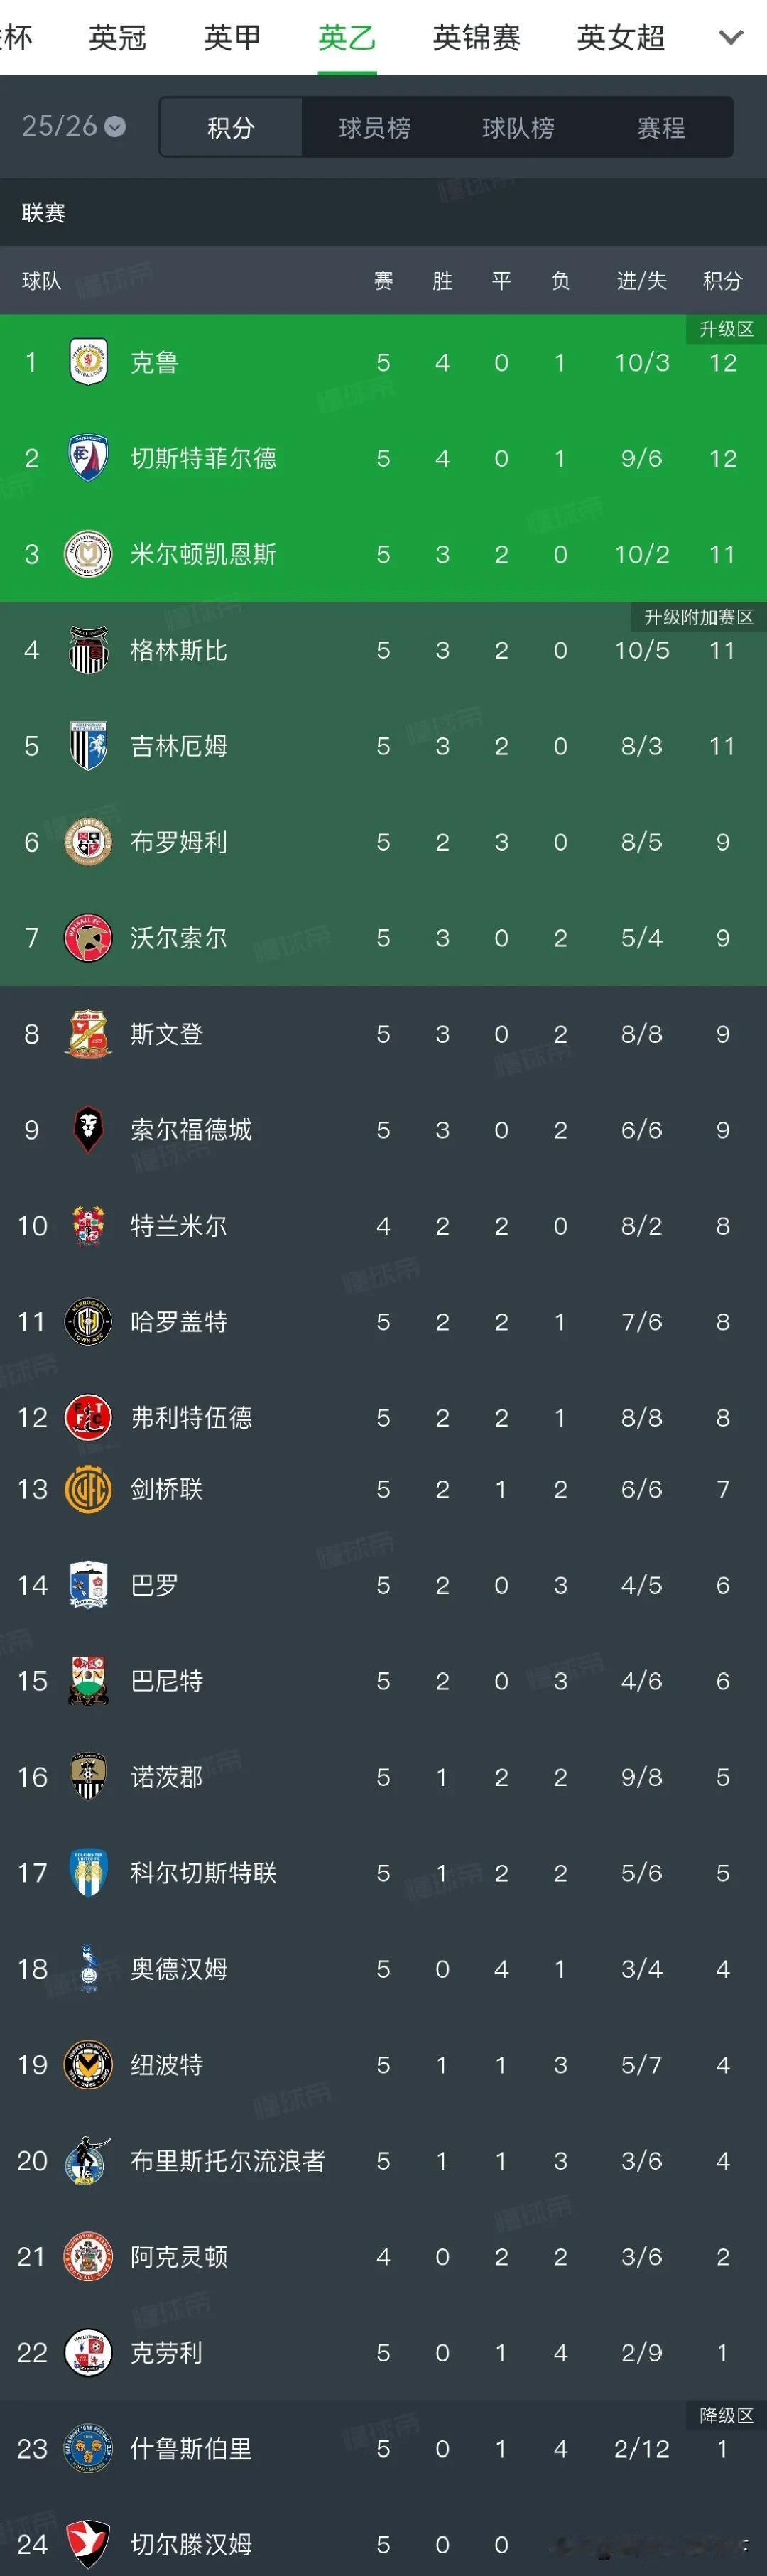Open the 布里斯托尔流浪者 team row
Screen dimensions: 767x2576
pos(383,2161)
